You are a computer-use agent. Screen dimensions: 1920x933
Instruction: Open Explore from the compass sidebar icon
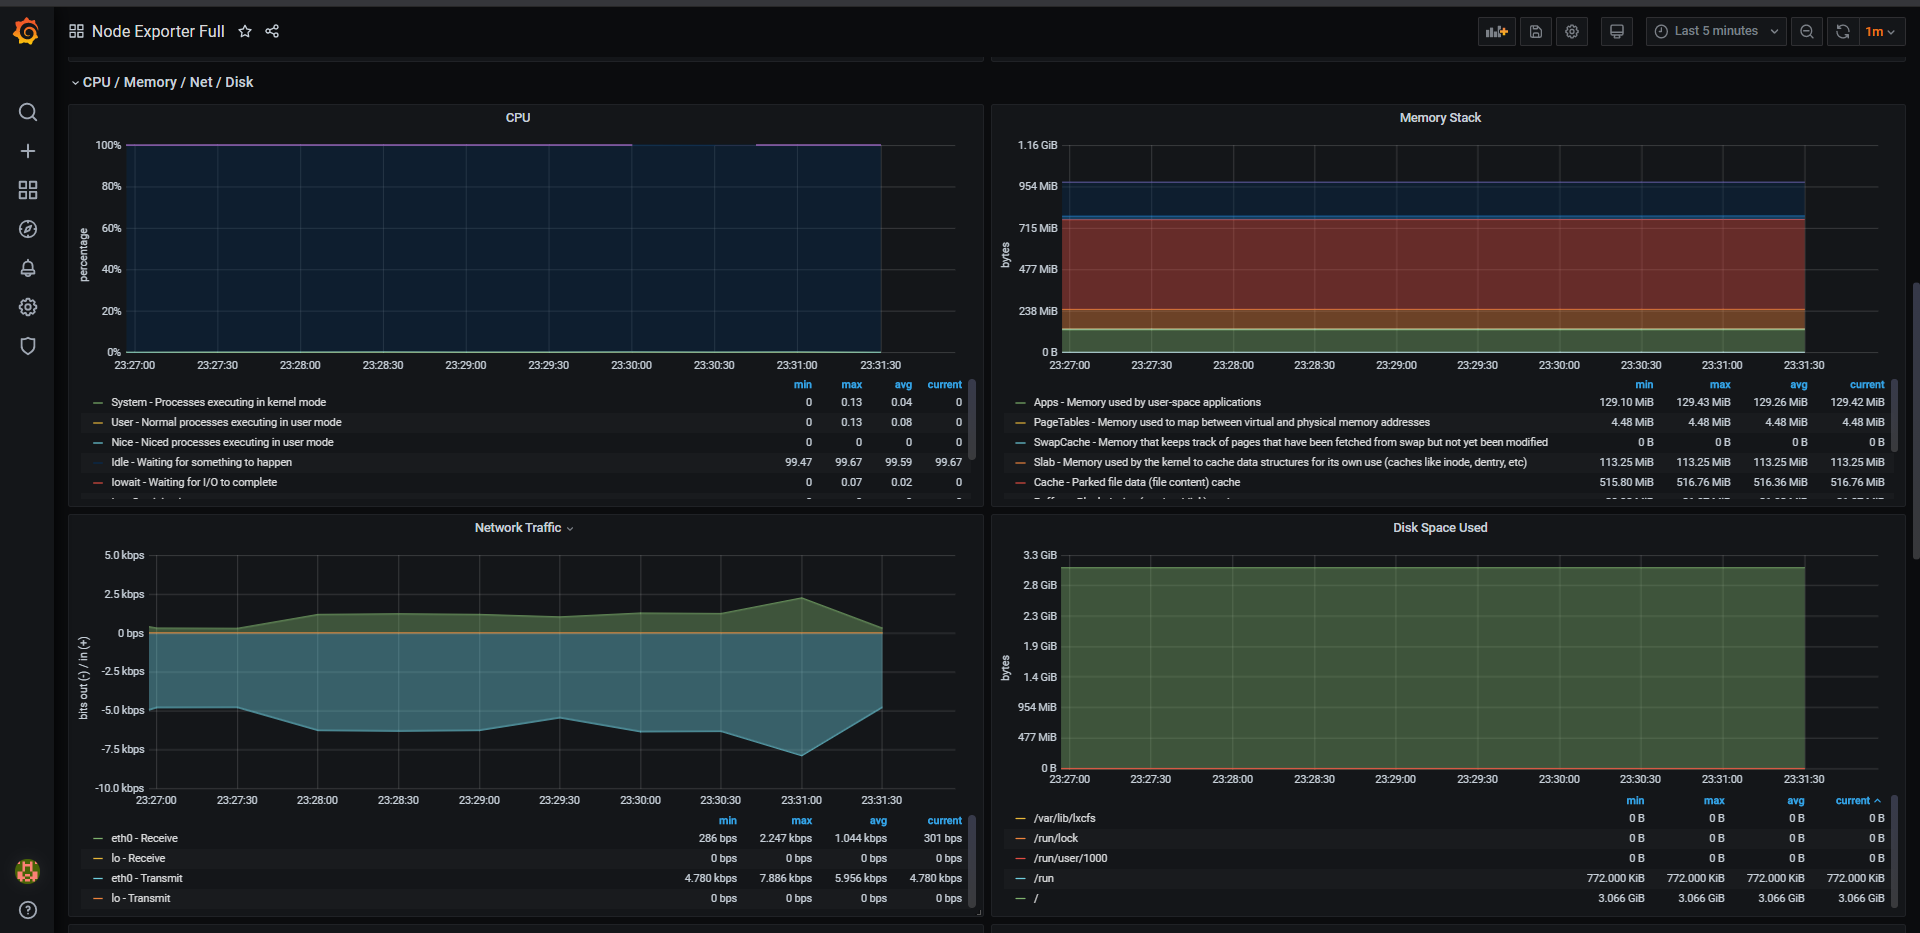(28, 229)
